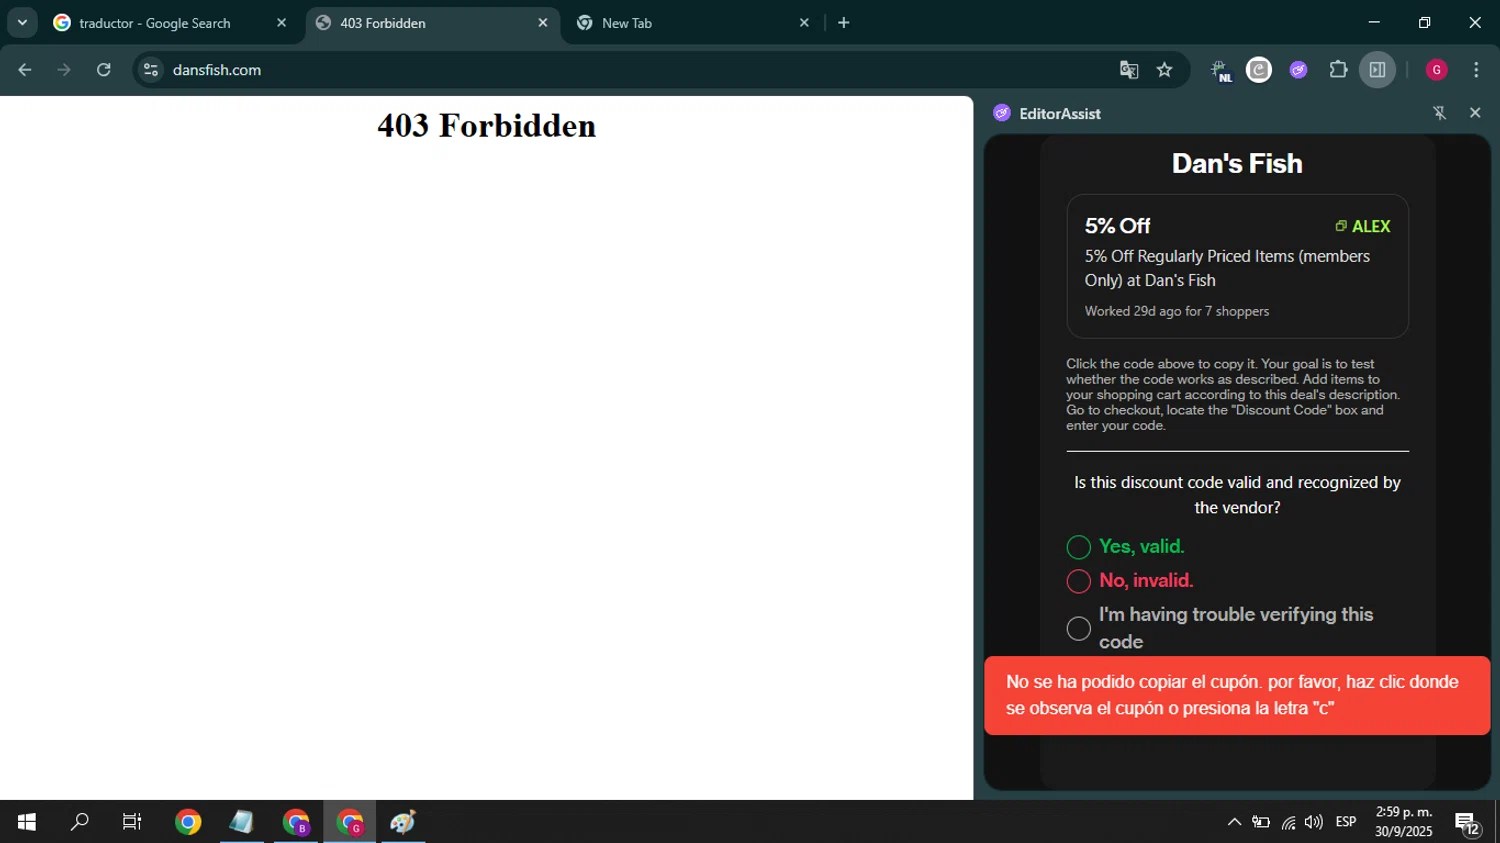Open Chrome profile G taskbar icon
The image size is (1500, 843).
(350, 822)
